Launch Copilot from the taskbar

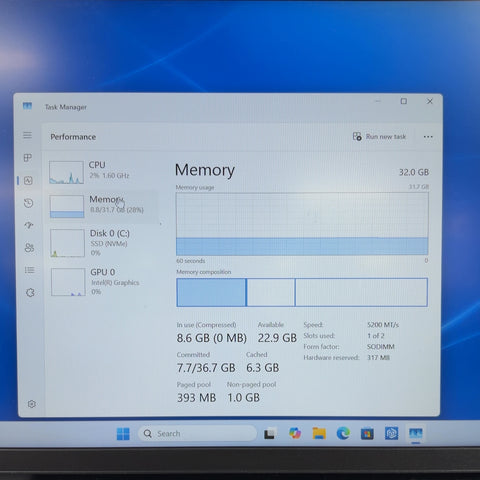click(295, 433)
